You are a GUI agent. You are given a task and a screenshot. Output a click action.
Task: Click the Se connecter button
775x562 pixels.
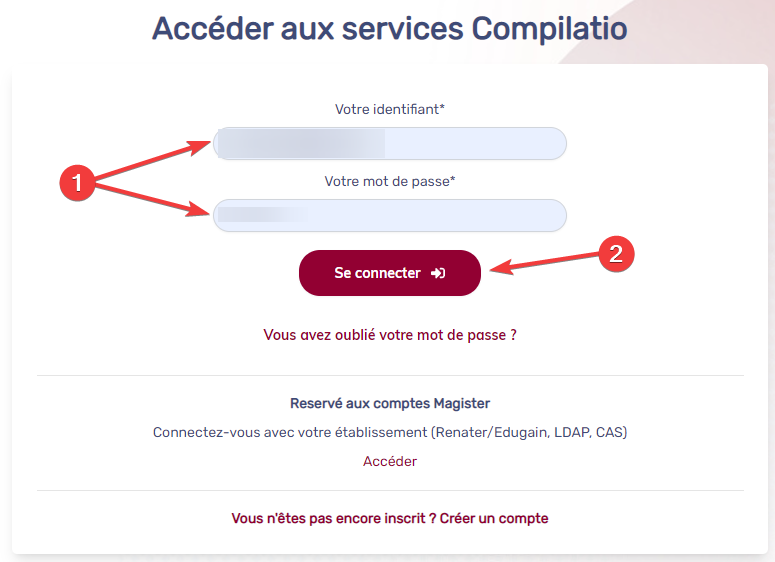point(389,273)
